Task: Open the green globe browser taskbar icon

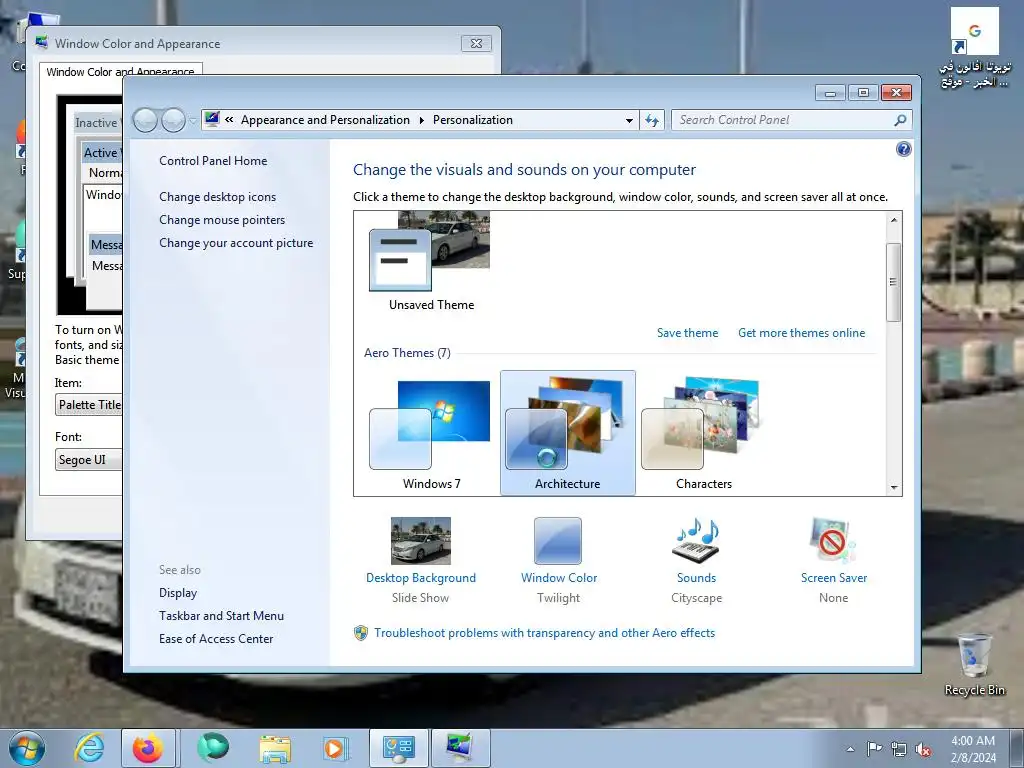Action: pyautogui.click(x=212, y=747)
